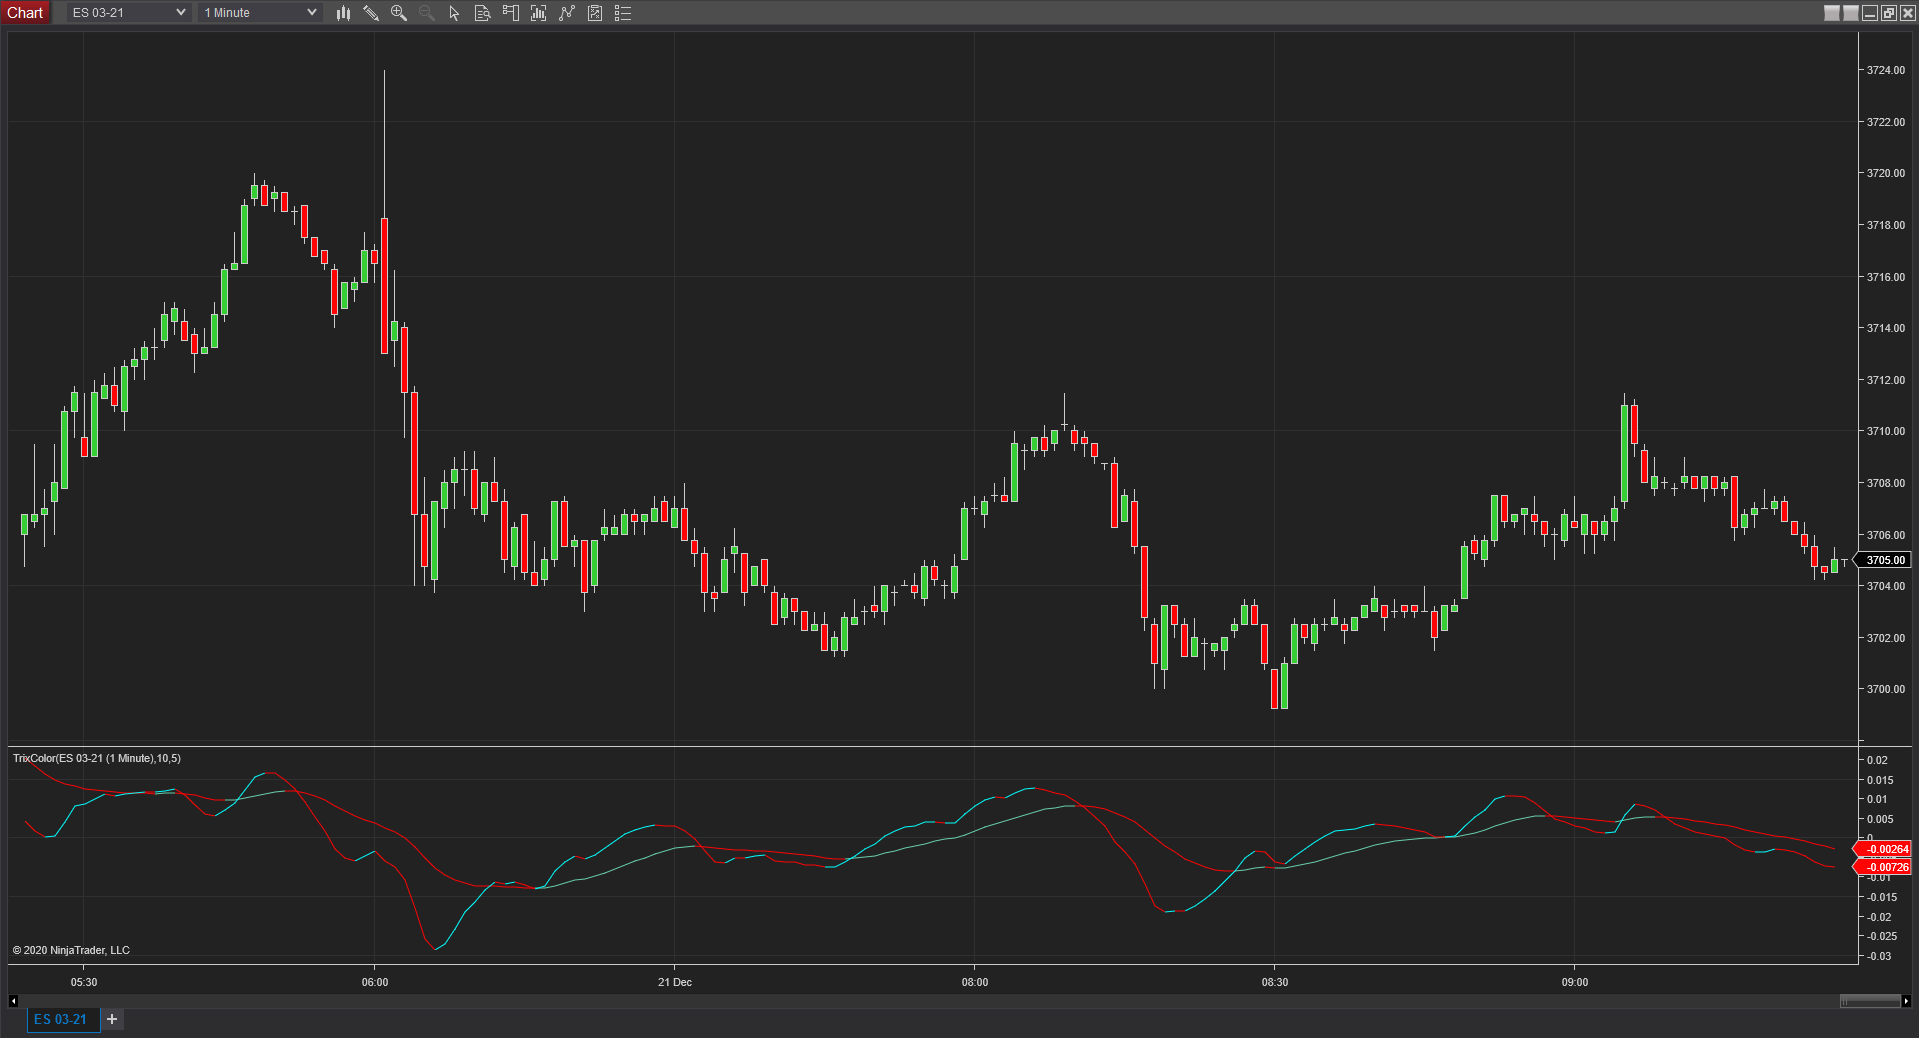Click the right arrow of horizontal scrollbar
Viewport: 1919px width, 1038px height.
click(x=1906, y=1001)
